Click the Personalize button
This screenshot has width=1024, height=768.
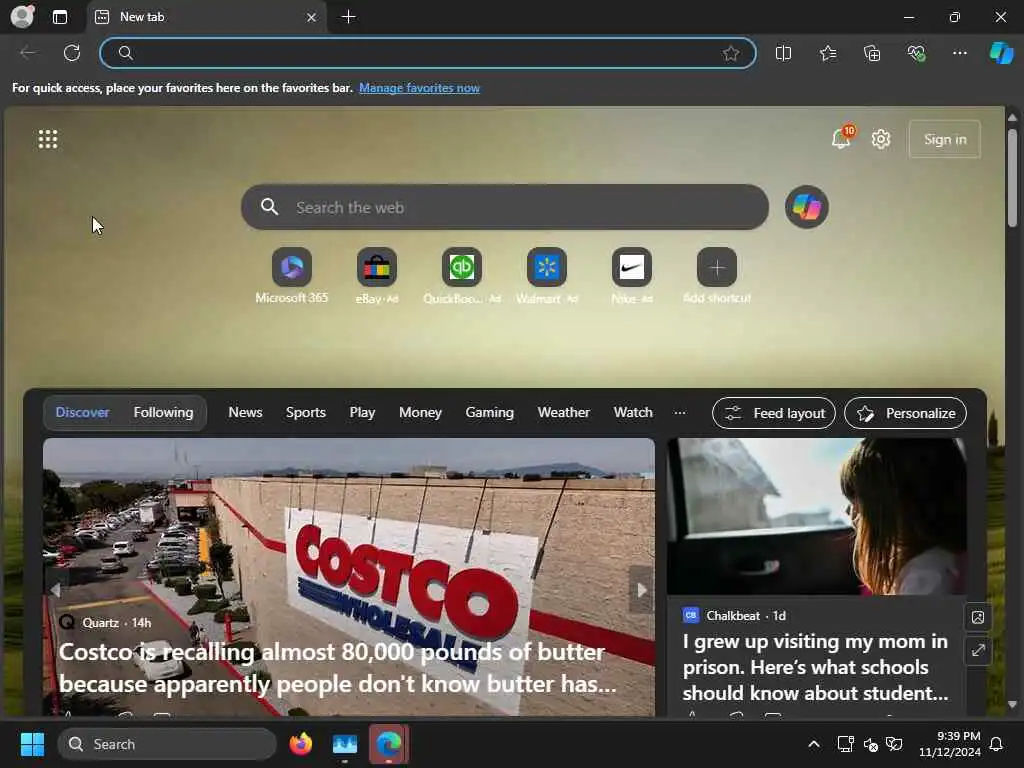pos(905,413)
